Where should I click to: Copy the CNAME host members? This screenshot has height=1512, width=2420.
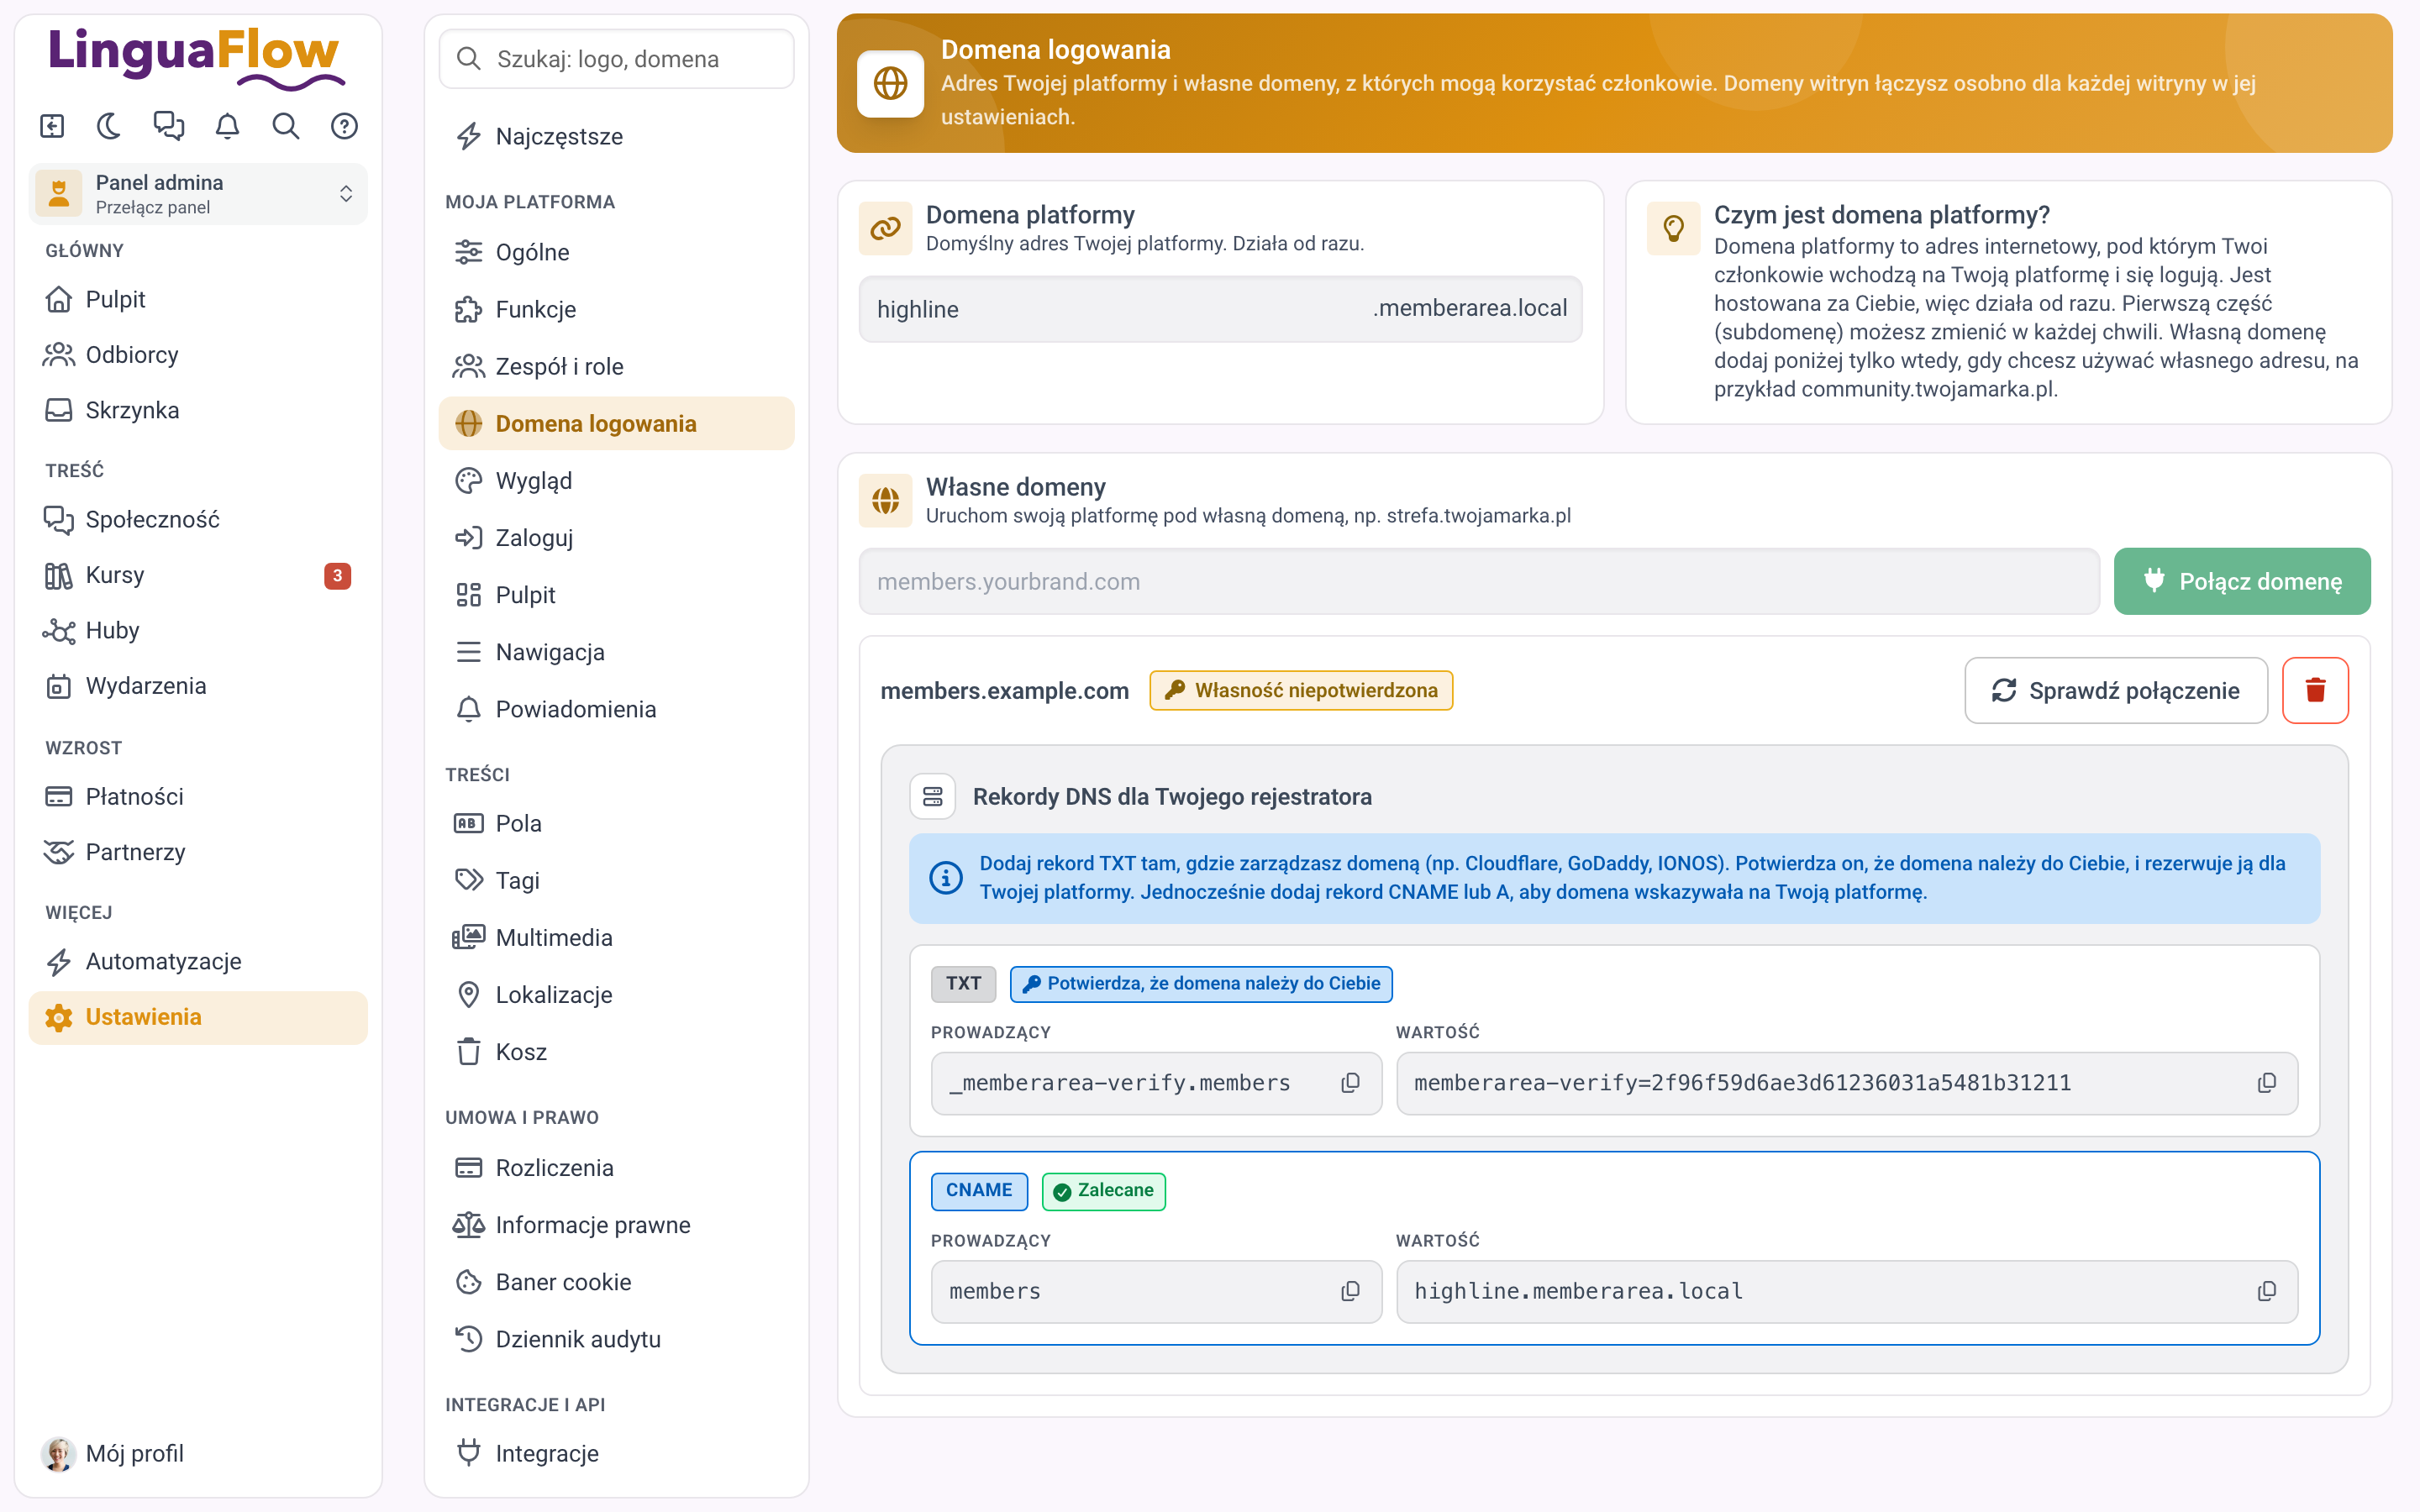click(x=1350, y=1291)
